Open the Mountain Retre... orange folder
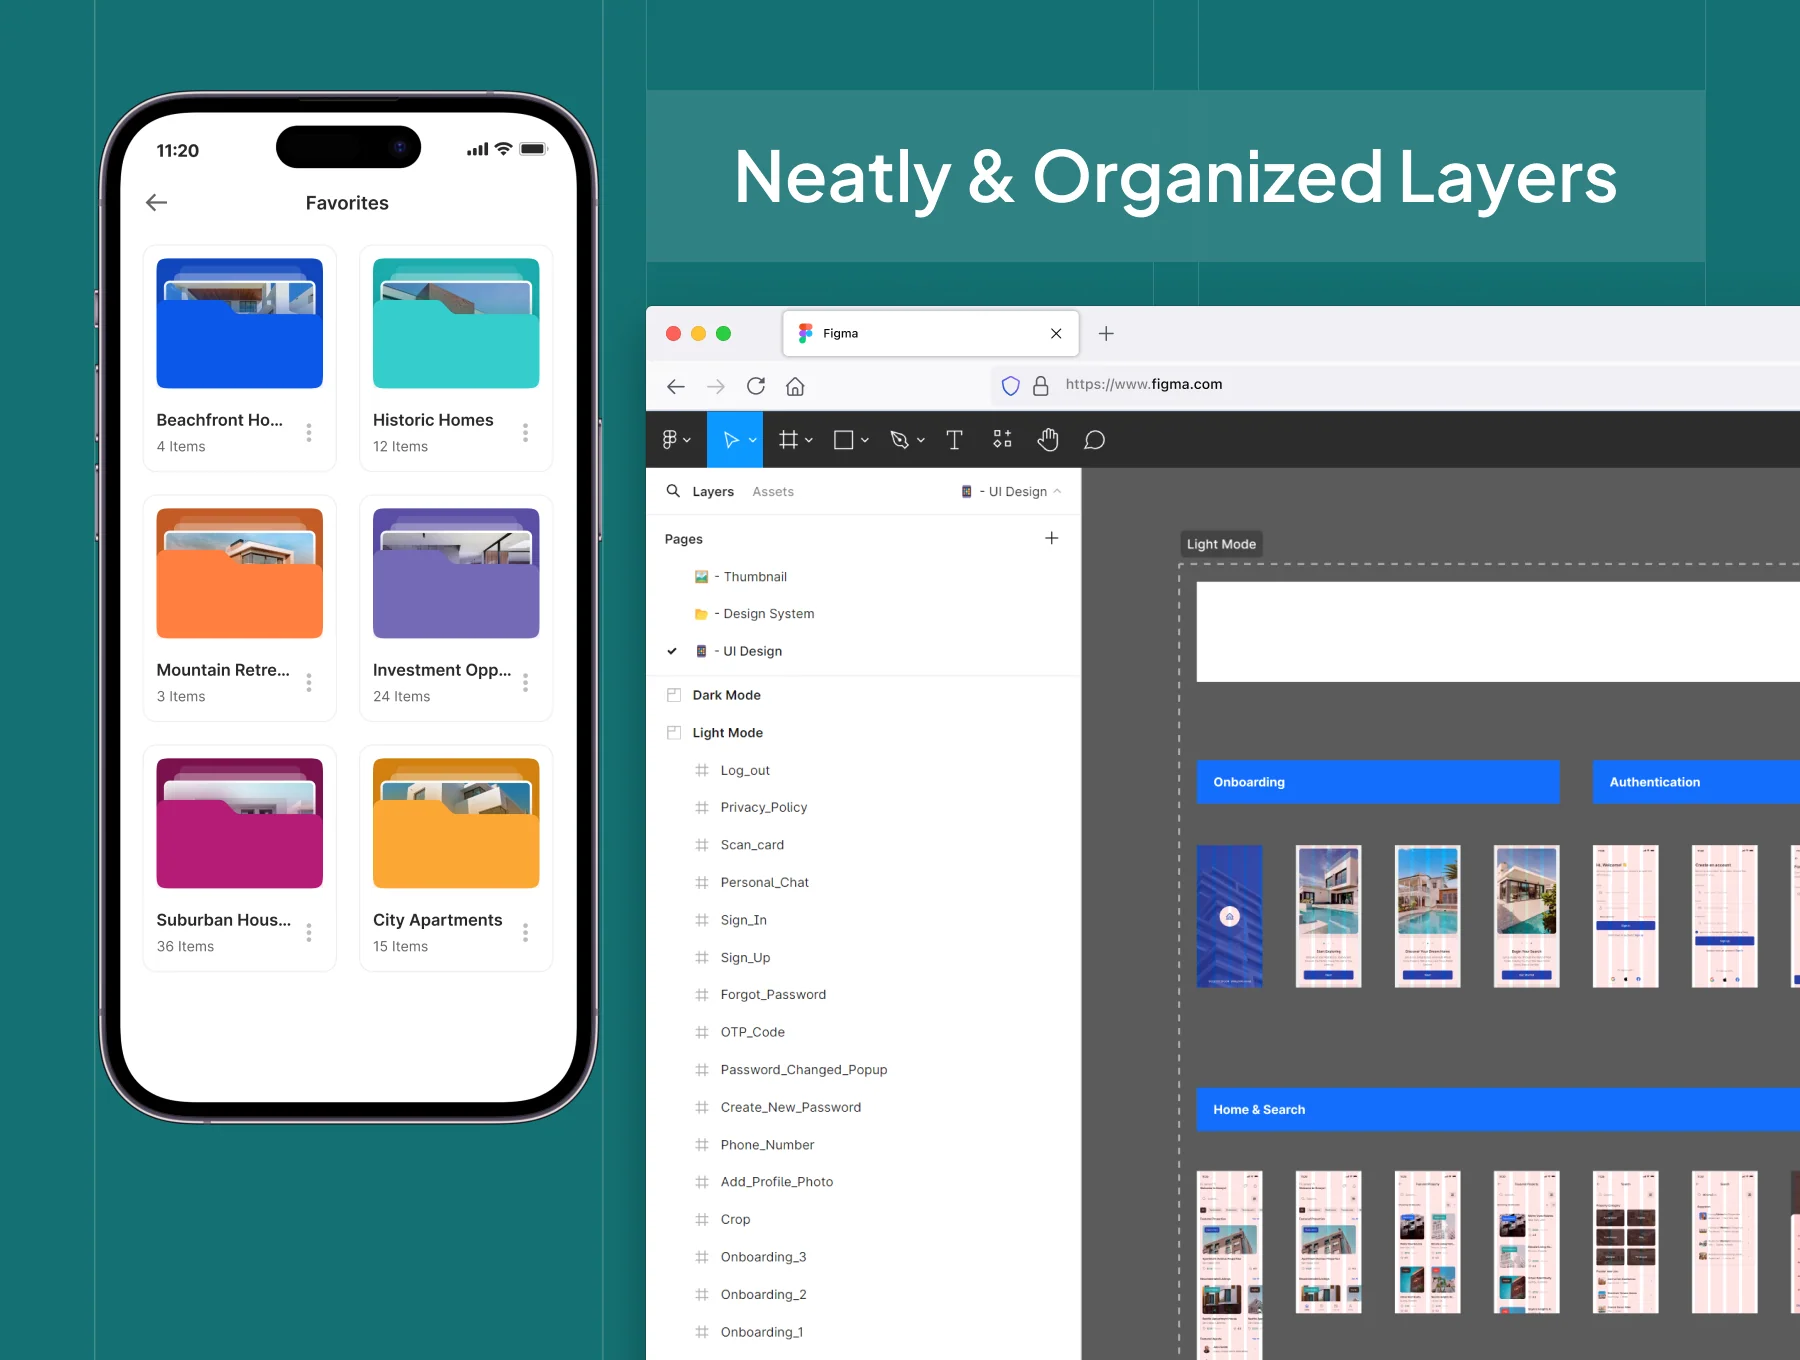Screen dimensions: 1800x1360 (x=240, y=573)
